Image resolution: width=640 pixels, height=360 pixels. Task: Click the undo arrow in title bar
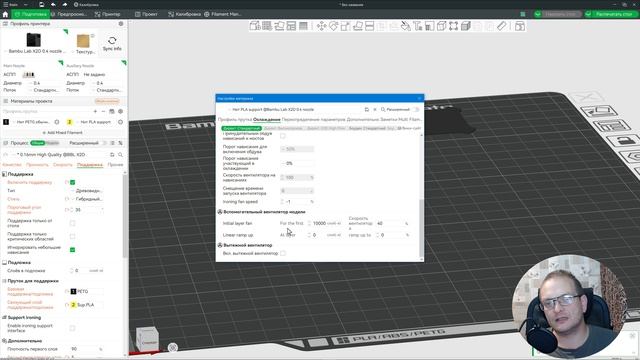pos(53,4)
